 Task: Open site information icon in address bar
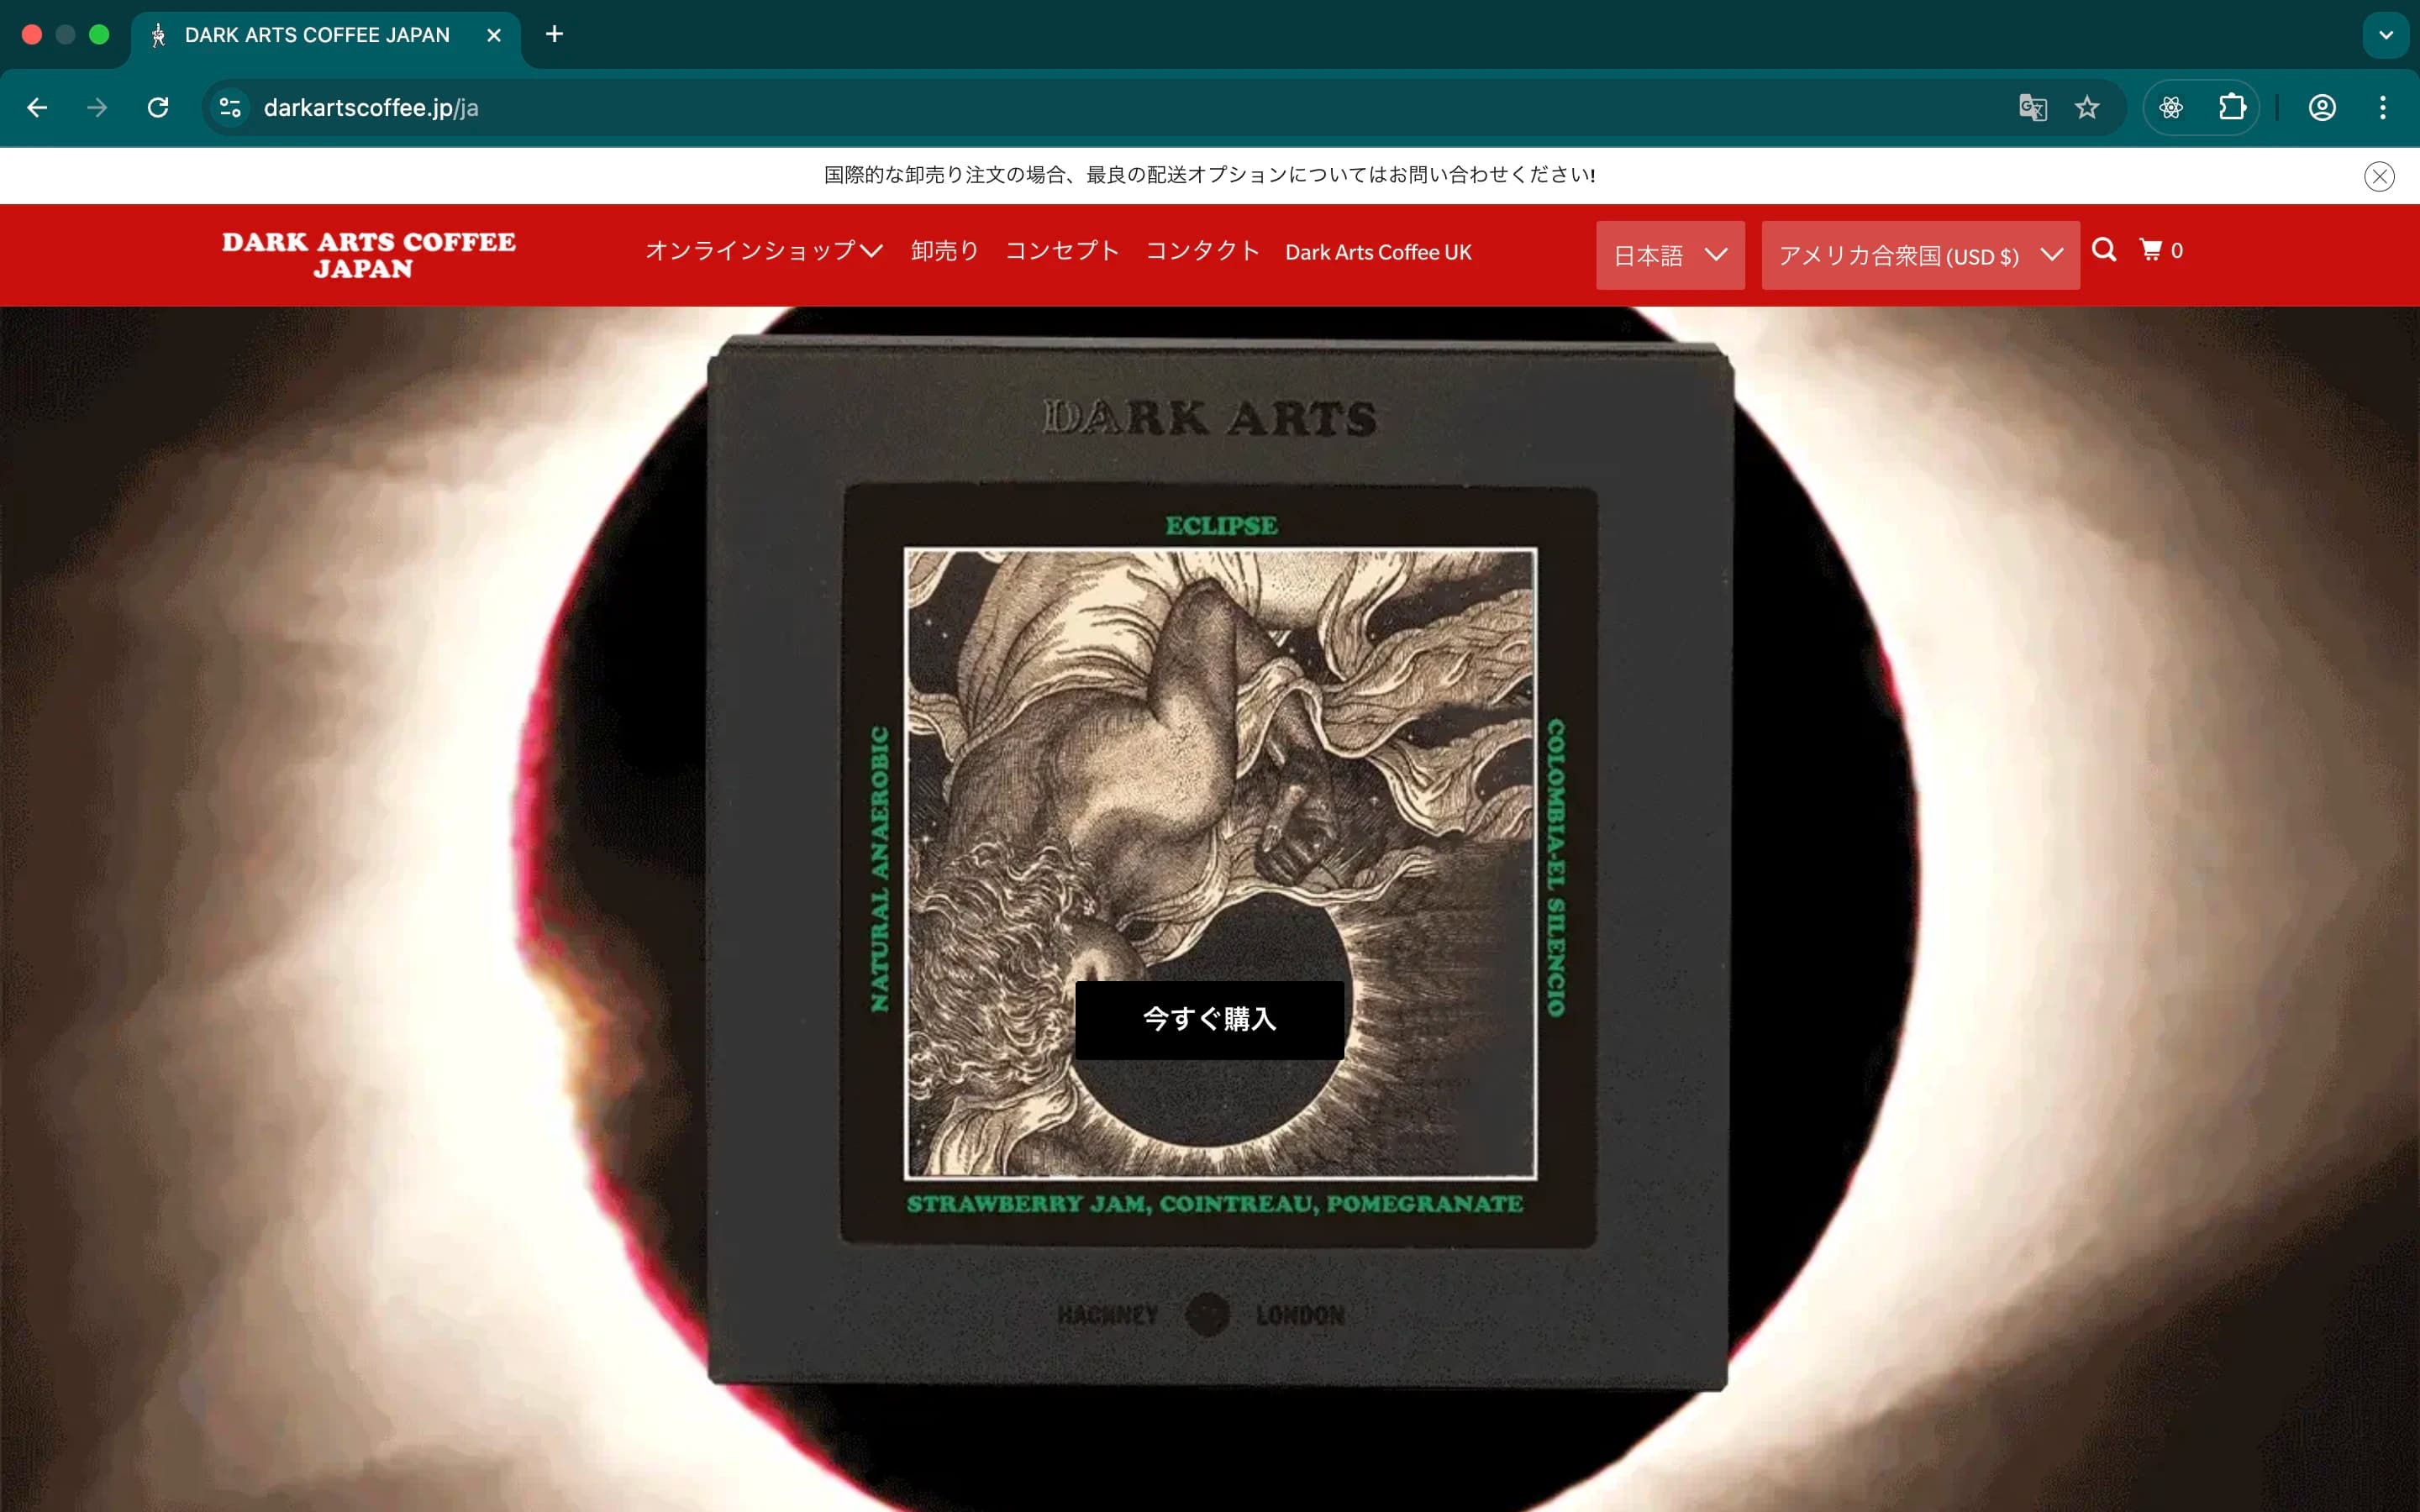coord(230,107)
